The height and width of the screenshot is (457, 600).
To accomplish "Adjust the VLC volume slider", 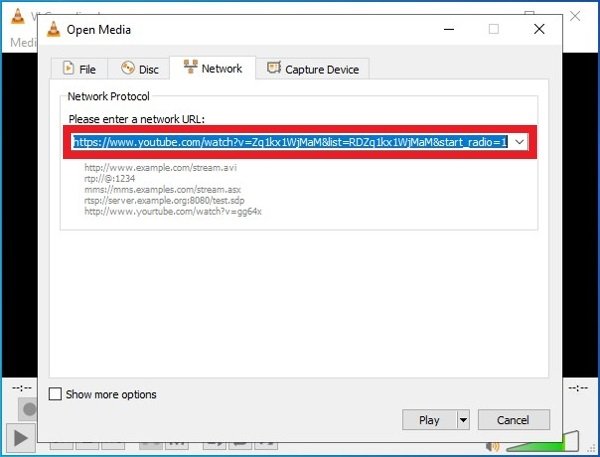I will click(x=543, y=441).
